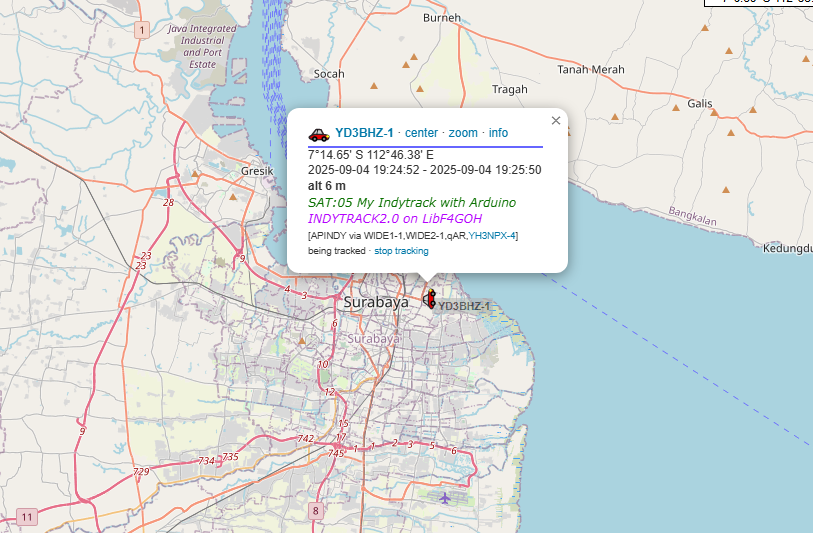The width and height of the screenshot is (813, 533).
Task: Open the YH3NPX-4 igate link
Action: [494, 235]
